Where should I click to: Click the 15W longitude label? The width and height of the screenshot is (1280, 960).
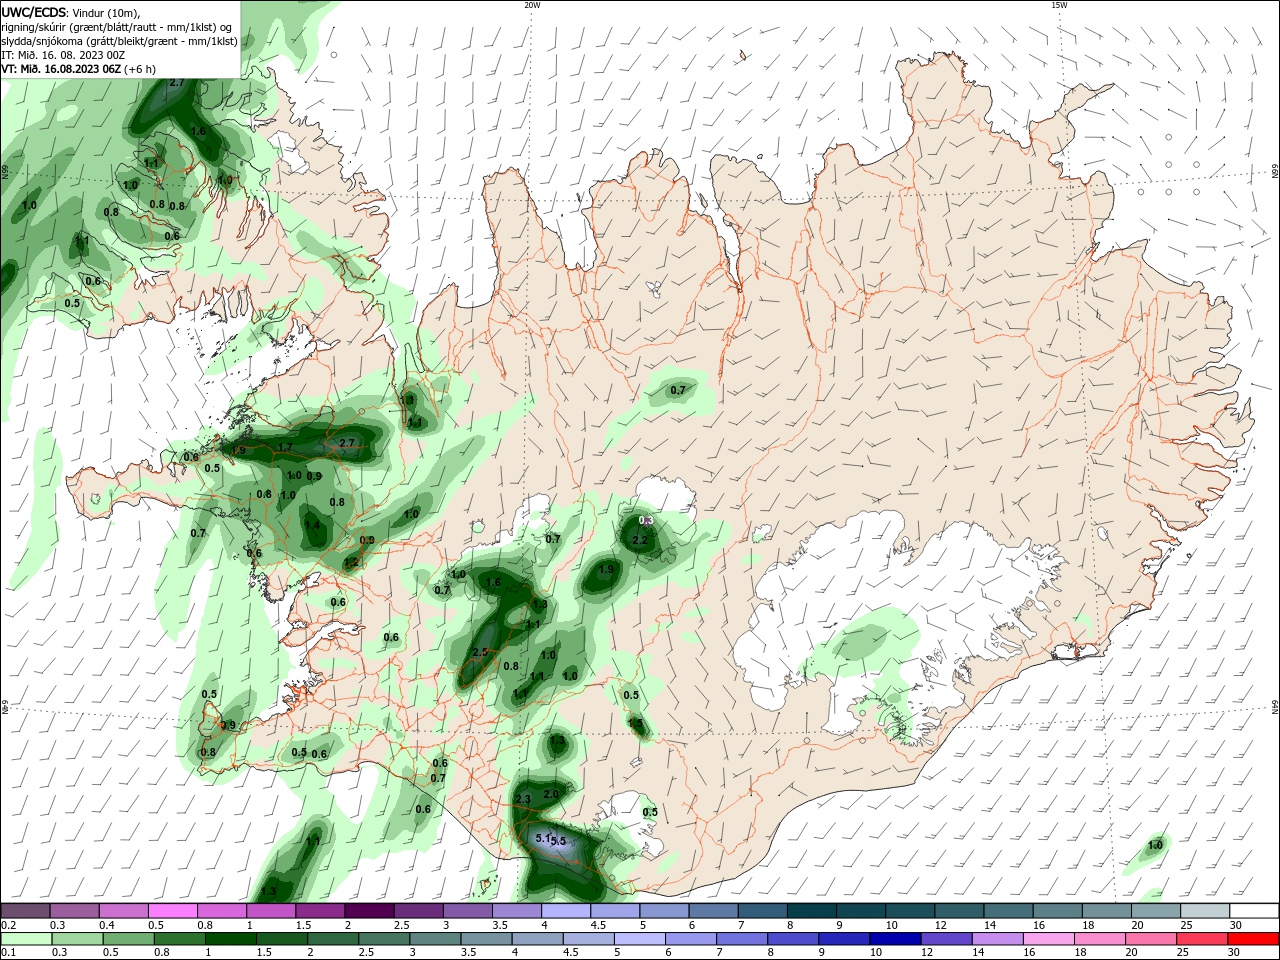tap(1058, 5)
